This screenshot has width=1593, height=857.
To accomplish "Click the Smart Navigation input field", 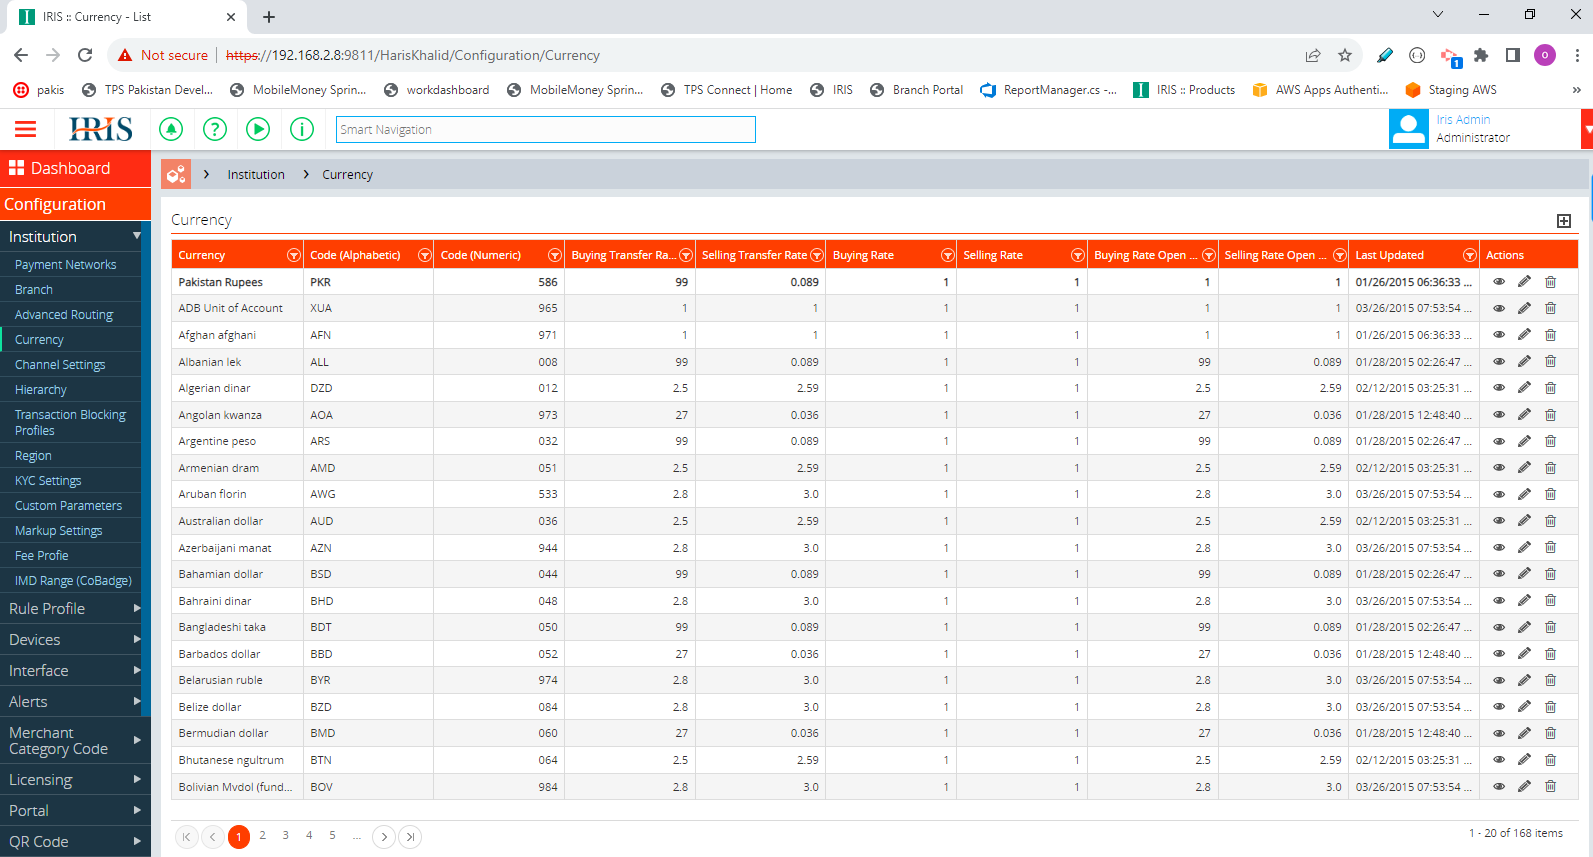I will coord(546,129).
